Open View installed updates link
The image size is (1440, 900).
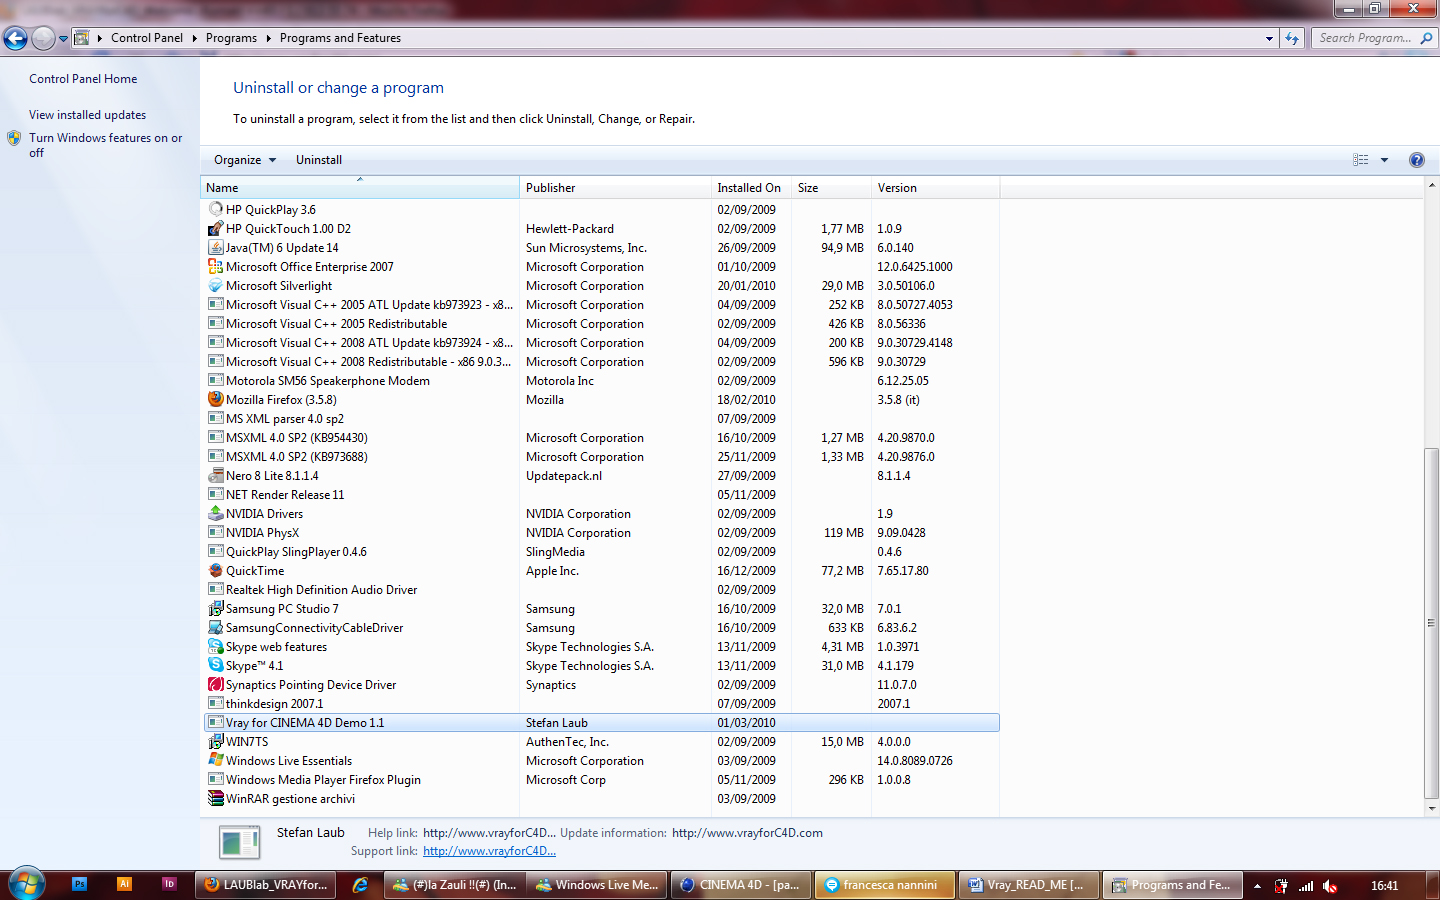[87, 115]
